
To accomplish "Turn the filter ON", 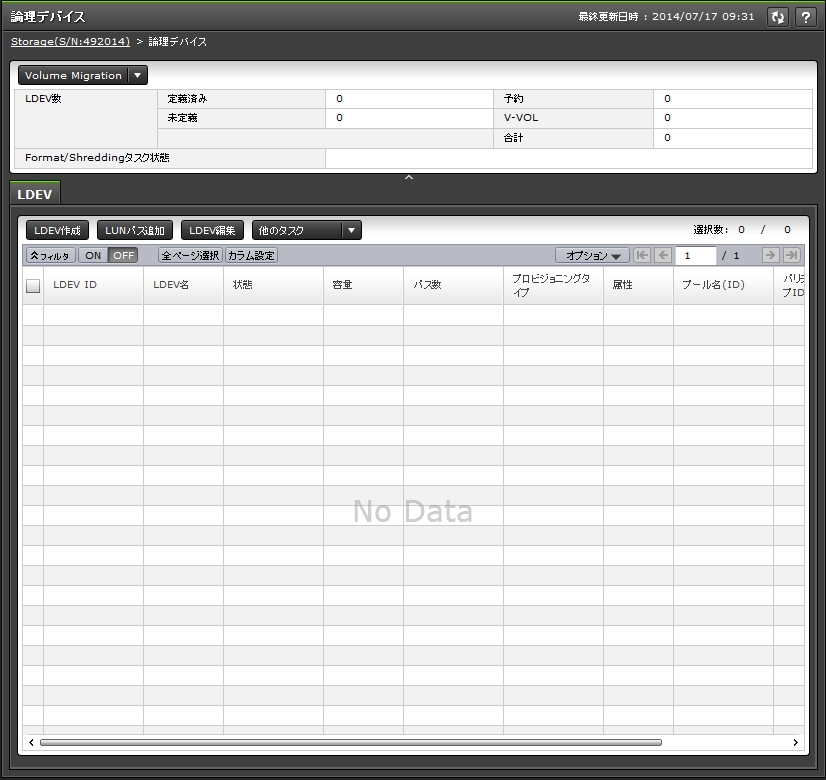I will (93, 255).
